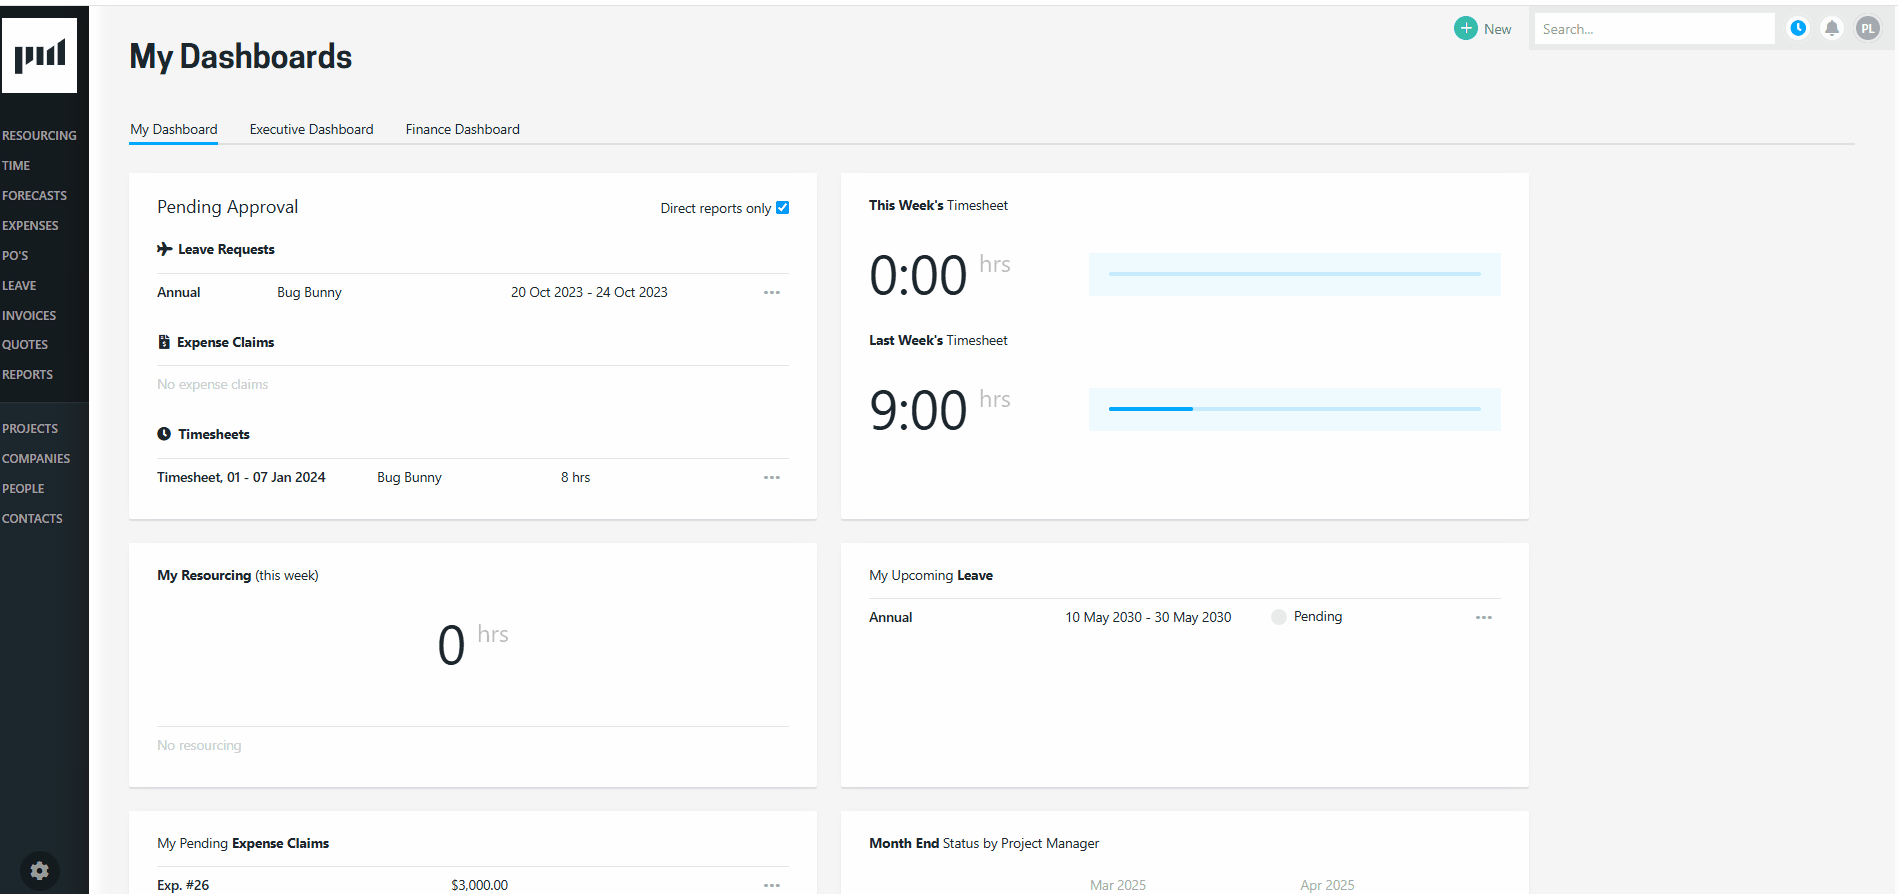The image size is (1898, 894).
Task: Switch to the Finance Dashboard tab
Action: (x=462, y=129)
